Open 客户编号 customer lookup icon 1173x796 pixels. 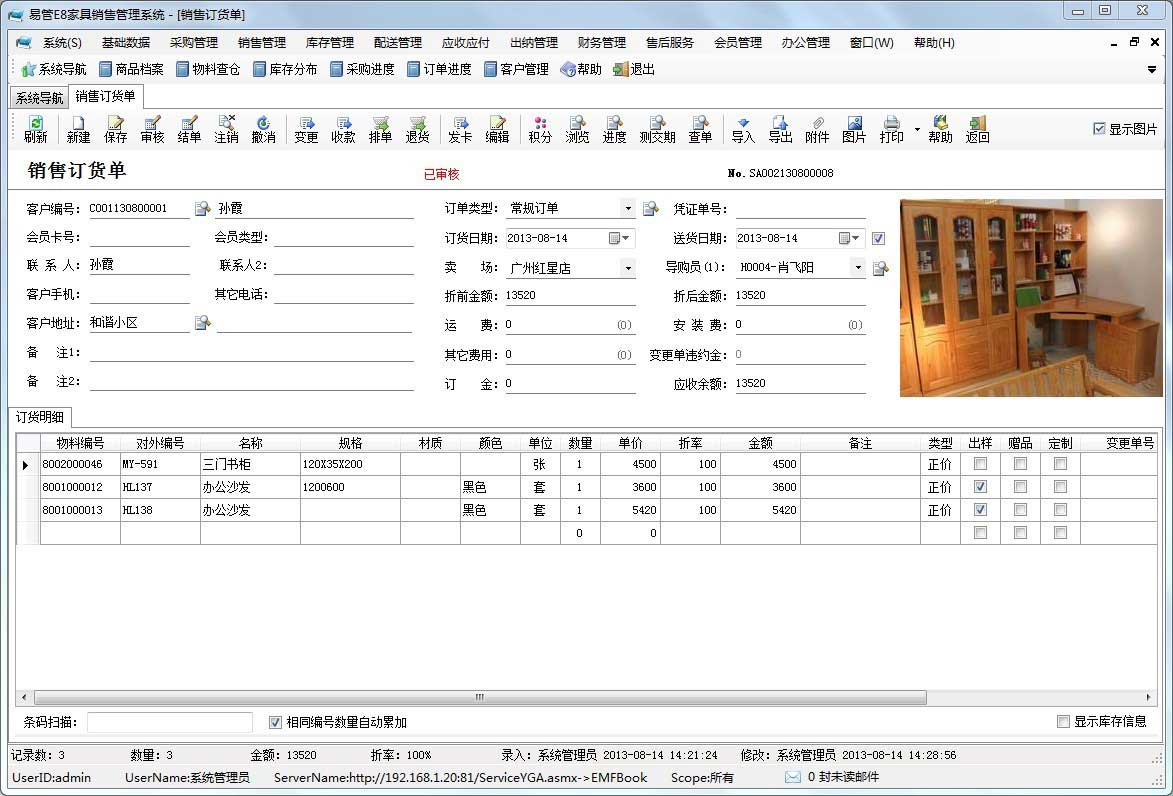202,208
